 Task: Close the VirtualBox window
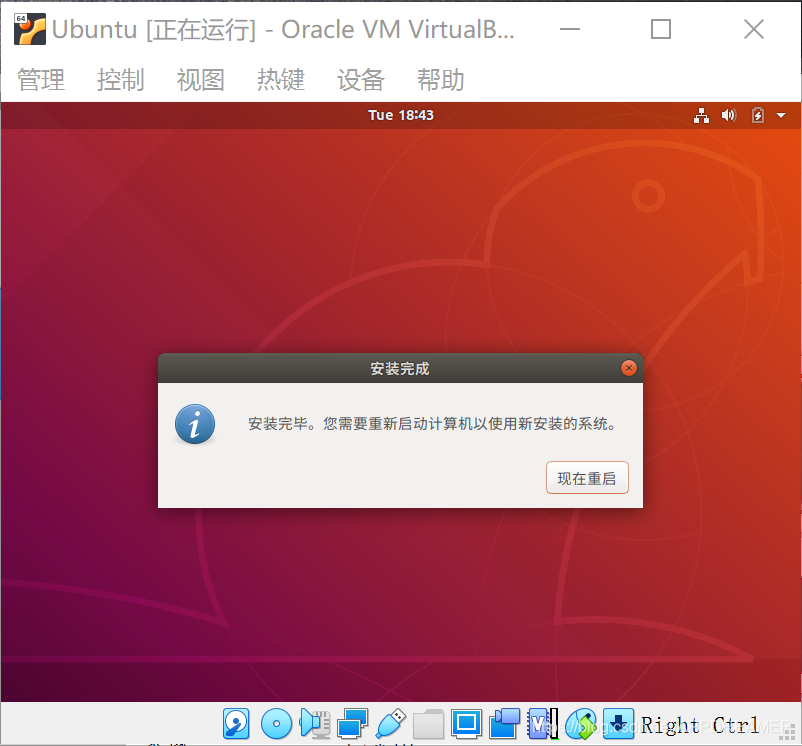tap(754, 29)
